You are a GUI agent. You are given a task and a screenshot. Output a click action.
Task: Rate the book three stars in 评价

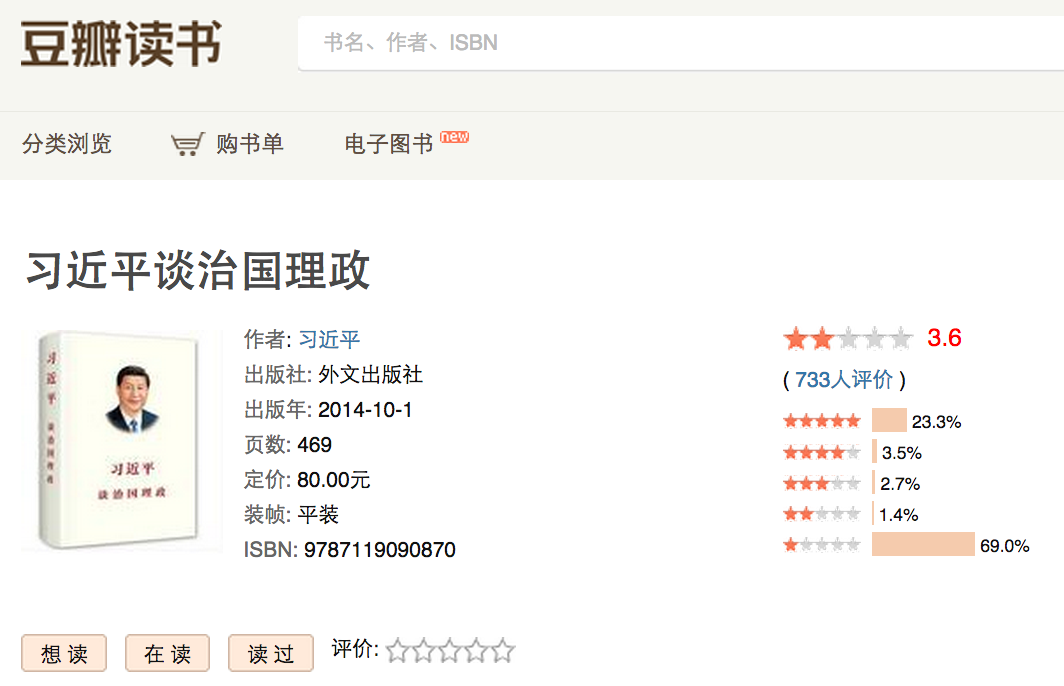450,651
